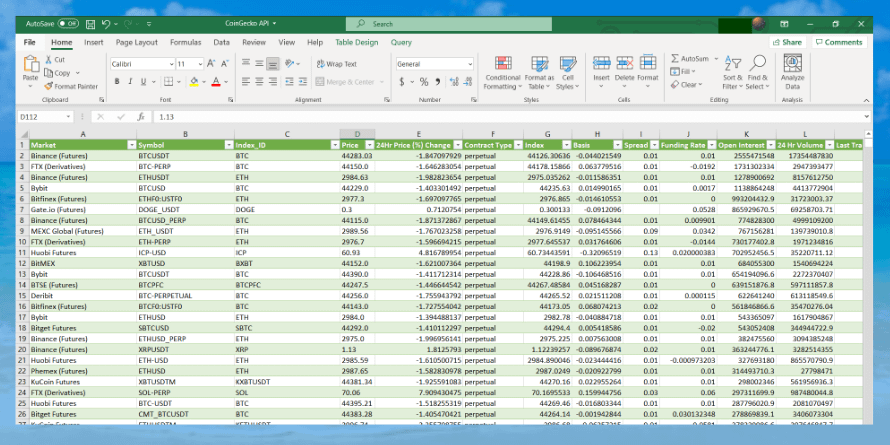Image resolution: width=890 pixels, height=445 pixels.
Task: Click the AutoSum sigma icon
Action: (x=674, y=59)
